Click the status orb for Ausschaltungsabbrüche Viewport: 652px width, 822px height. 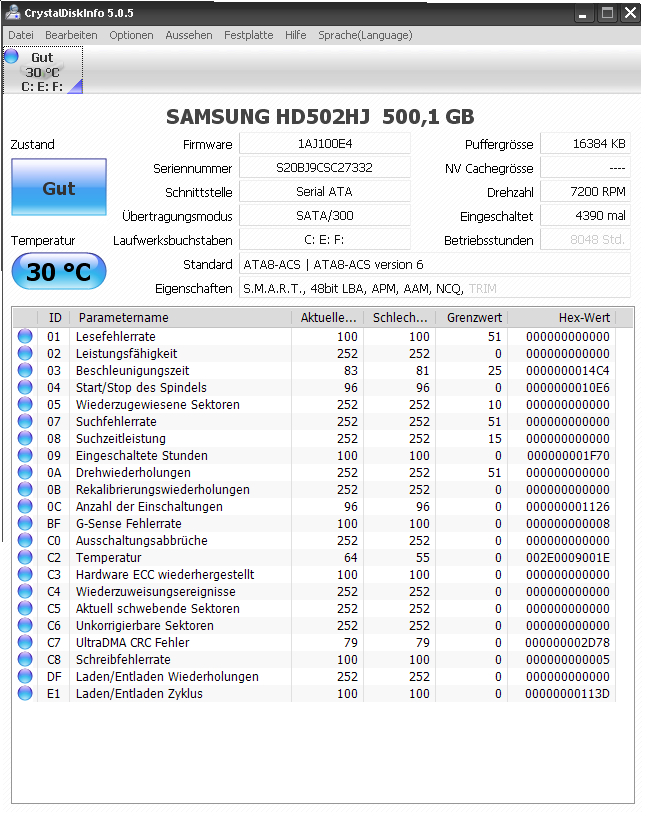25,540
